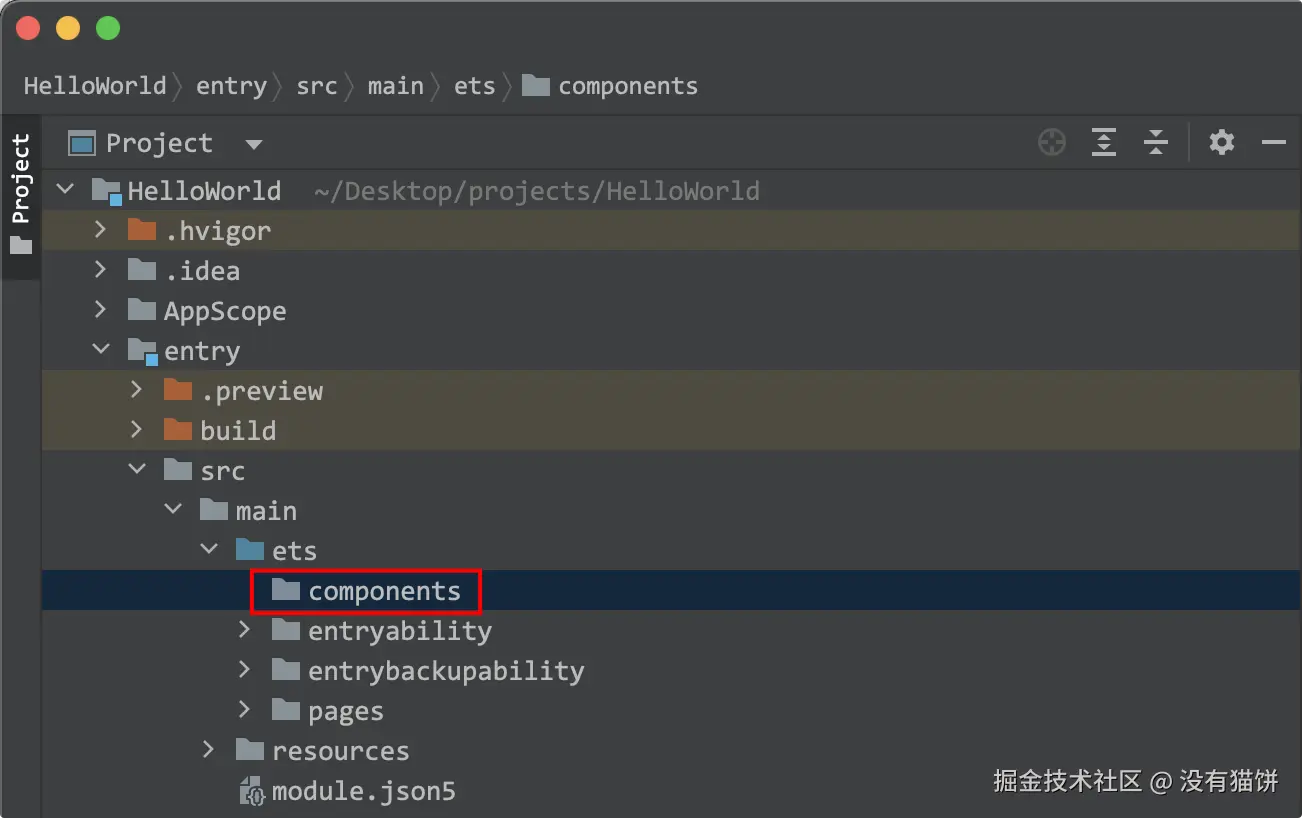This screenshot has height=818, width=1302.
Task: Open Project panel gear settings
Action: pos(1222,143)
